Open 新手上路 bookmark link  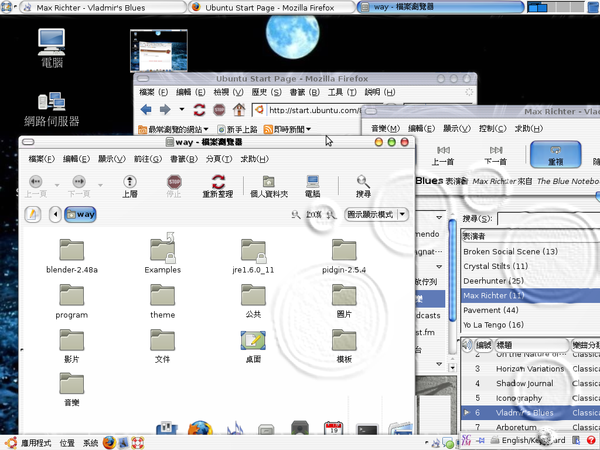point(237,129)
